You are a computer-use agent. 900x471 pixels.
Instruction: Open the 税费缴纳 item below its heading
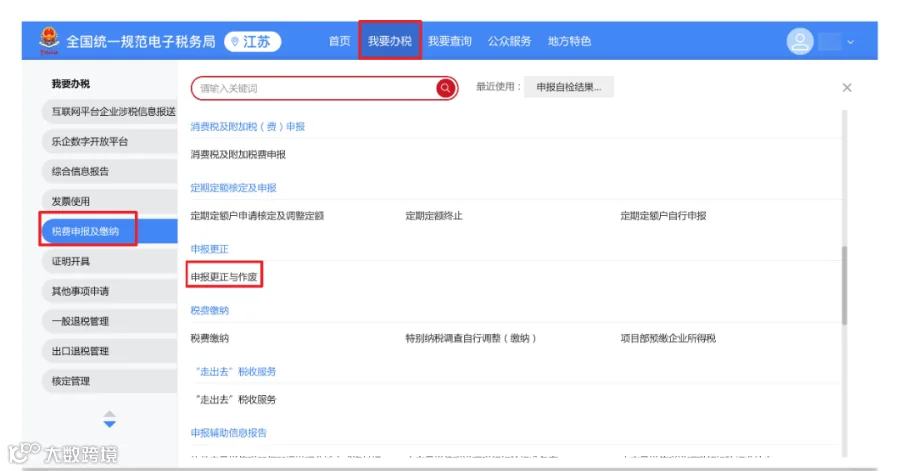[x=210, y=338]
